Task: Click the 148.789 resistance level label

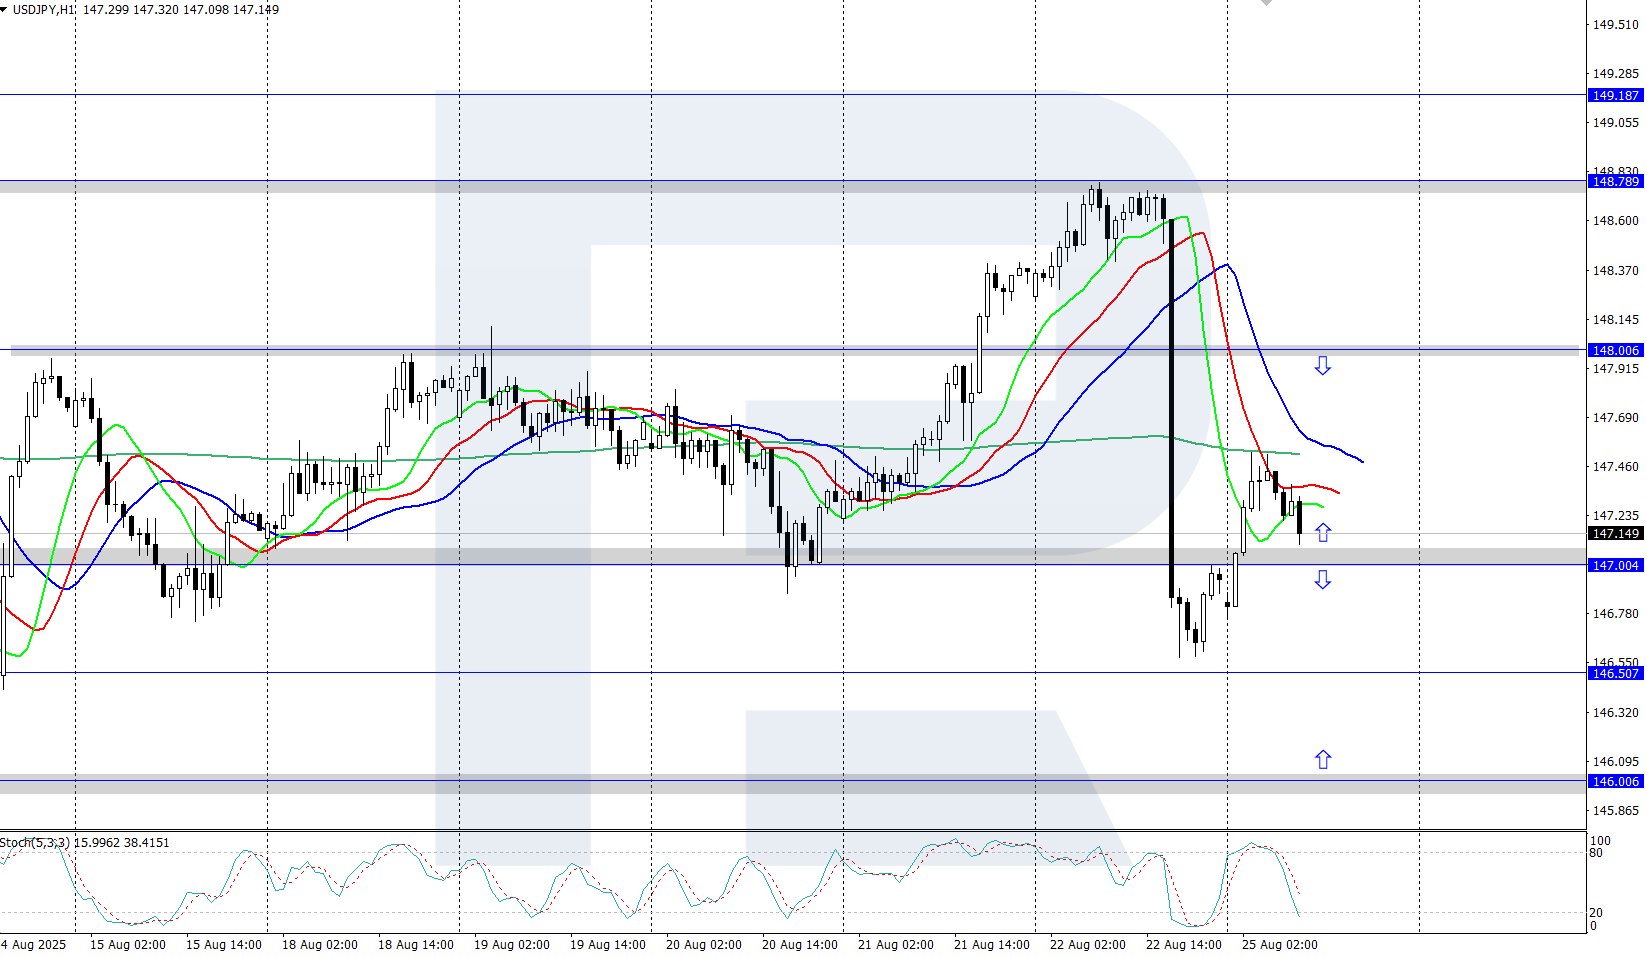Action: click(x=1615, y=182)
